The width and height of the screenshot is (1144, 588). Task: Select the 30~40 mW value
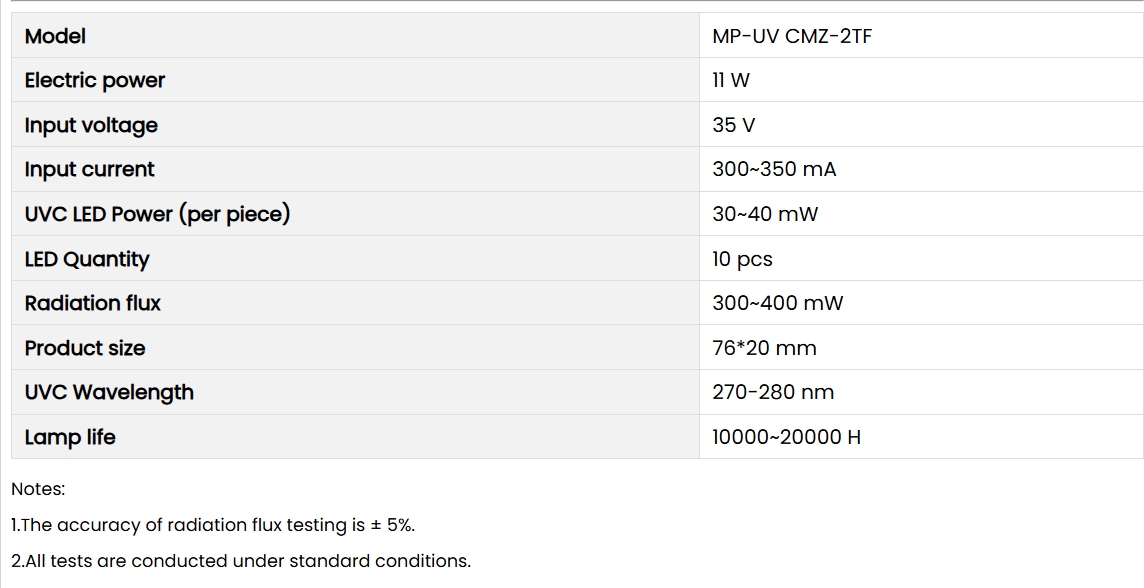[x=765, y=214]
